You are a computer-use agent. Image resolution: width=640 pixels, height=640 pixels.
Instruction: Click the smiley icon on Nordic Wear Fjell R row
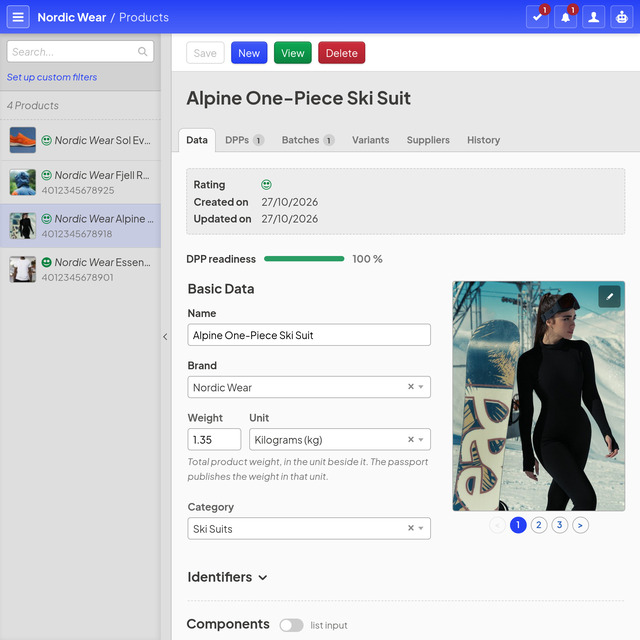point(47,176)
